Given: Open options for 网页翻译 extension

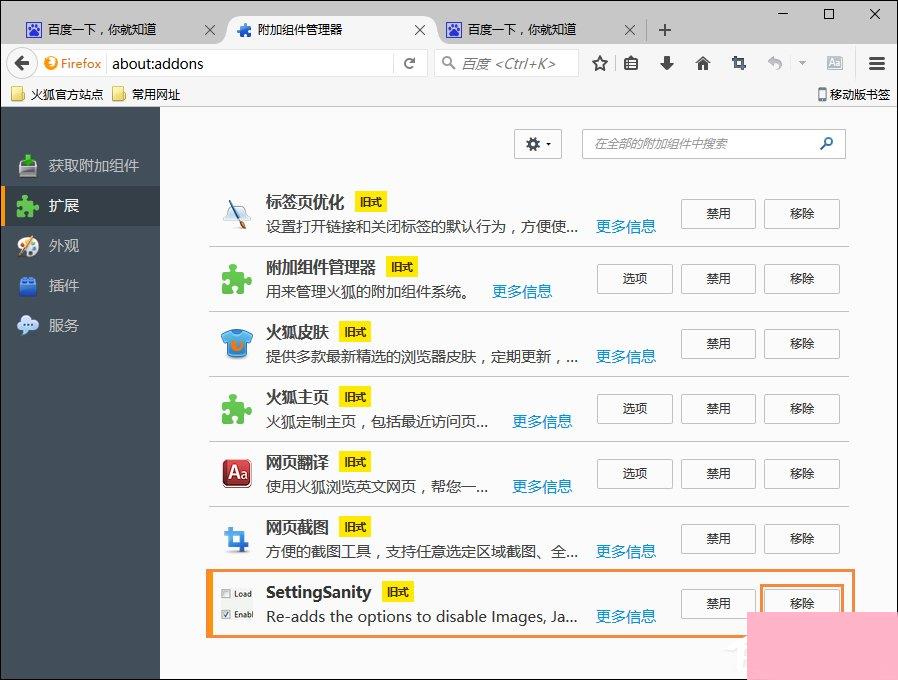Looking at the screenshot, I should (635, 474).
